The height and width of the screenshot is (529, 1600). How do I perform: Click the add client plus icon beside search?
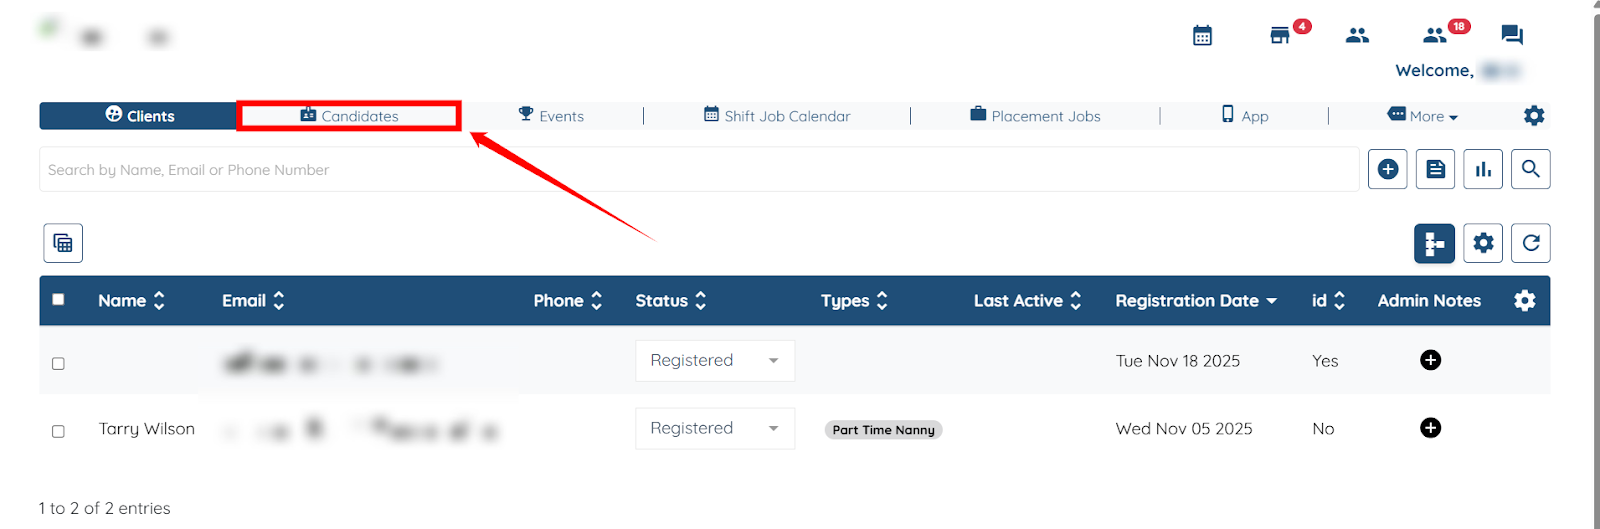click(1387, 170)
